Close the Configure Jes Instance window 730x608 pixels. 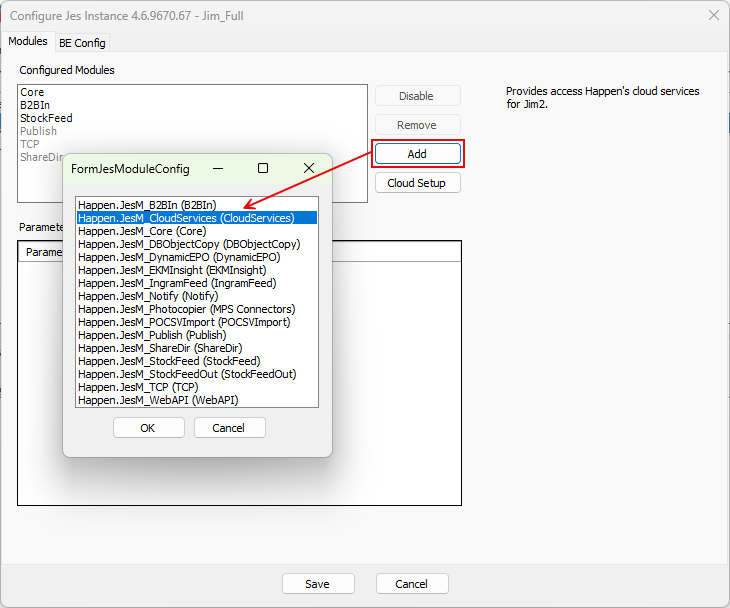pyautogui.click(x=713, y=15)
